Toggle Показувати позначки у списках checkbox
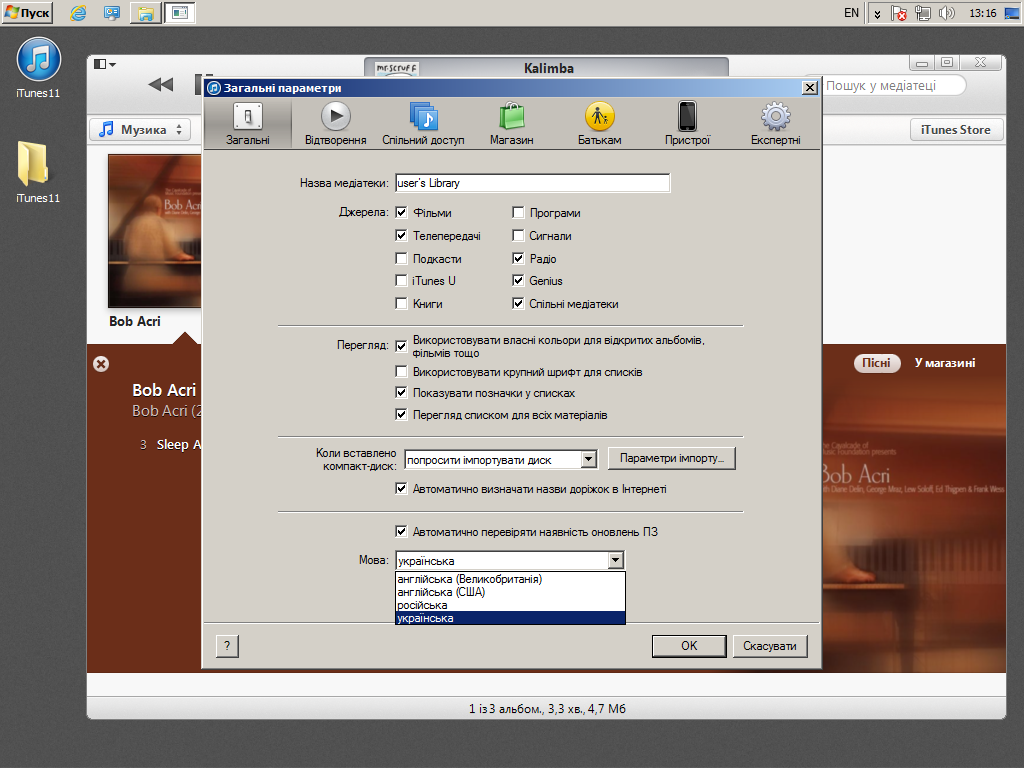 [x=402, y=393]
